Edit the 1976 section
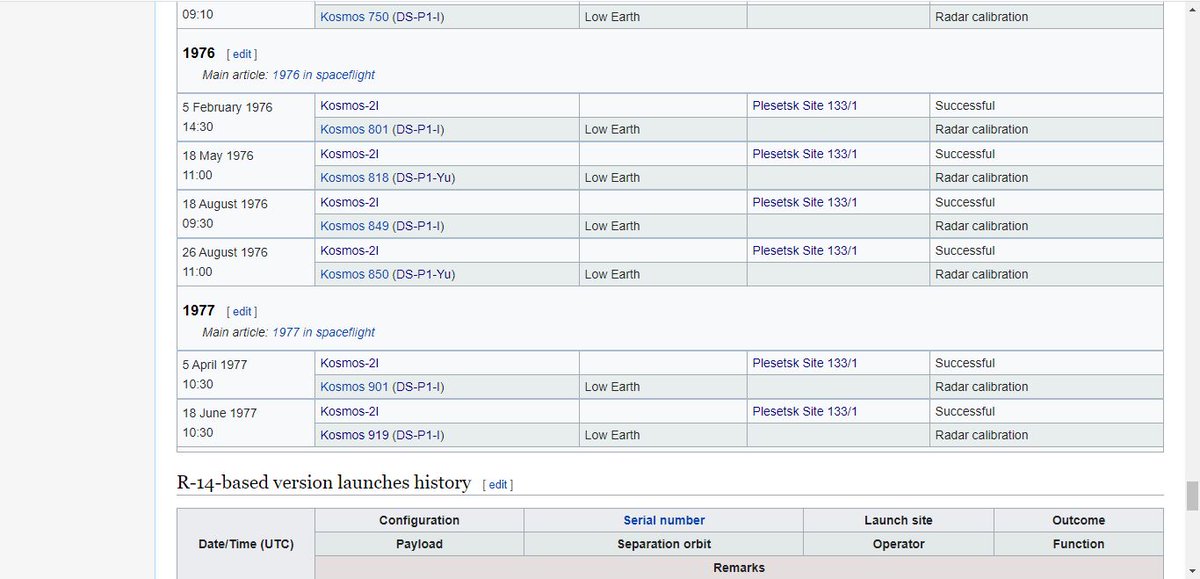Screen dimensions: 1200x579 (241, 54)
